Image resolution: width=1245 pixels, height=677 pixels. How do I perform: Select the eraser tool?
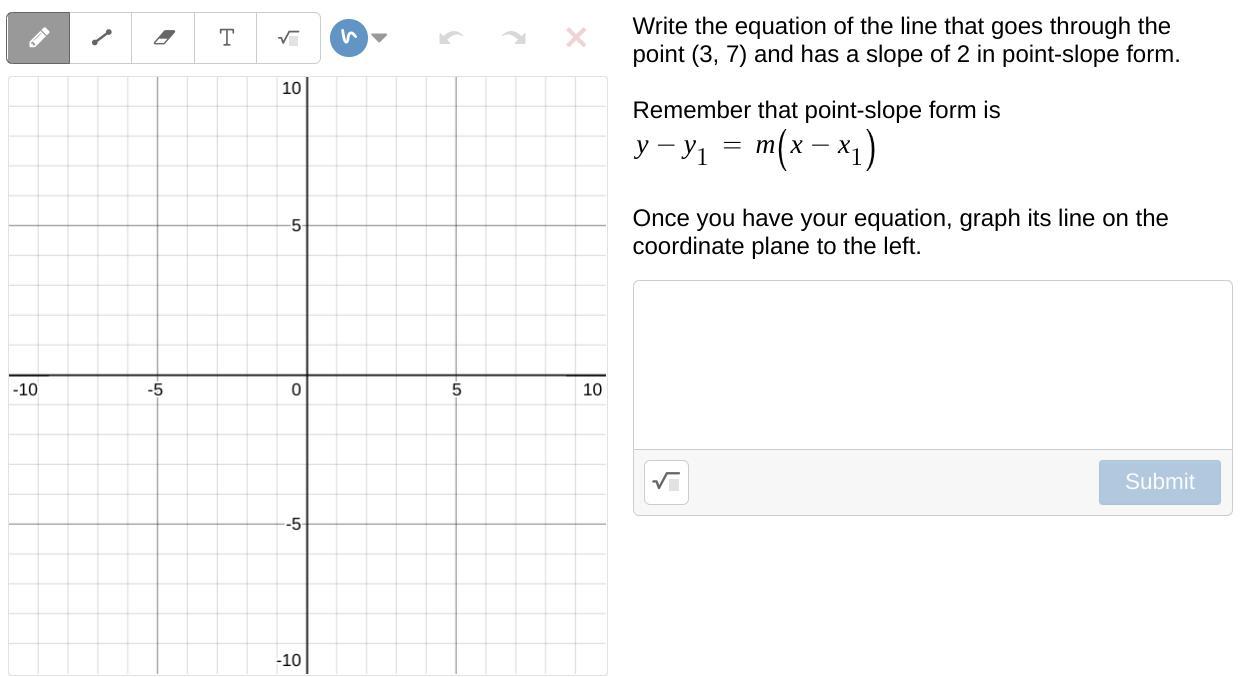point(164,38)
